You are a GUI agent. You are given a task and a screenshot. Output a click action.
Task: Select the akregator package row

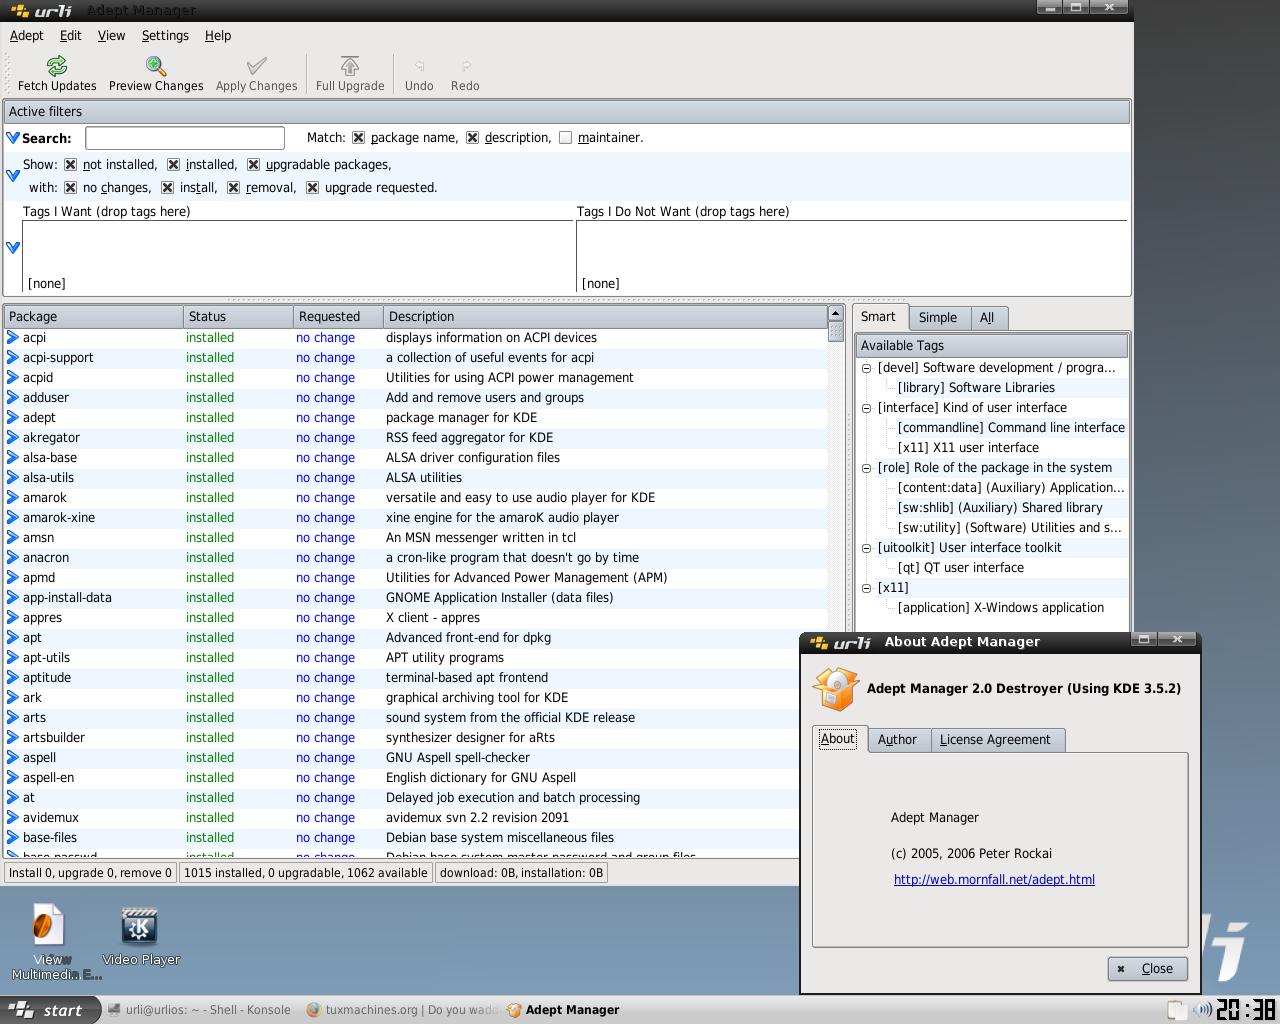click(x=416, y=438)
